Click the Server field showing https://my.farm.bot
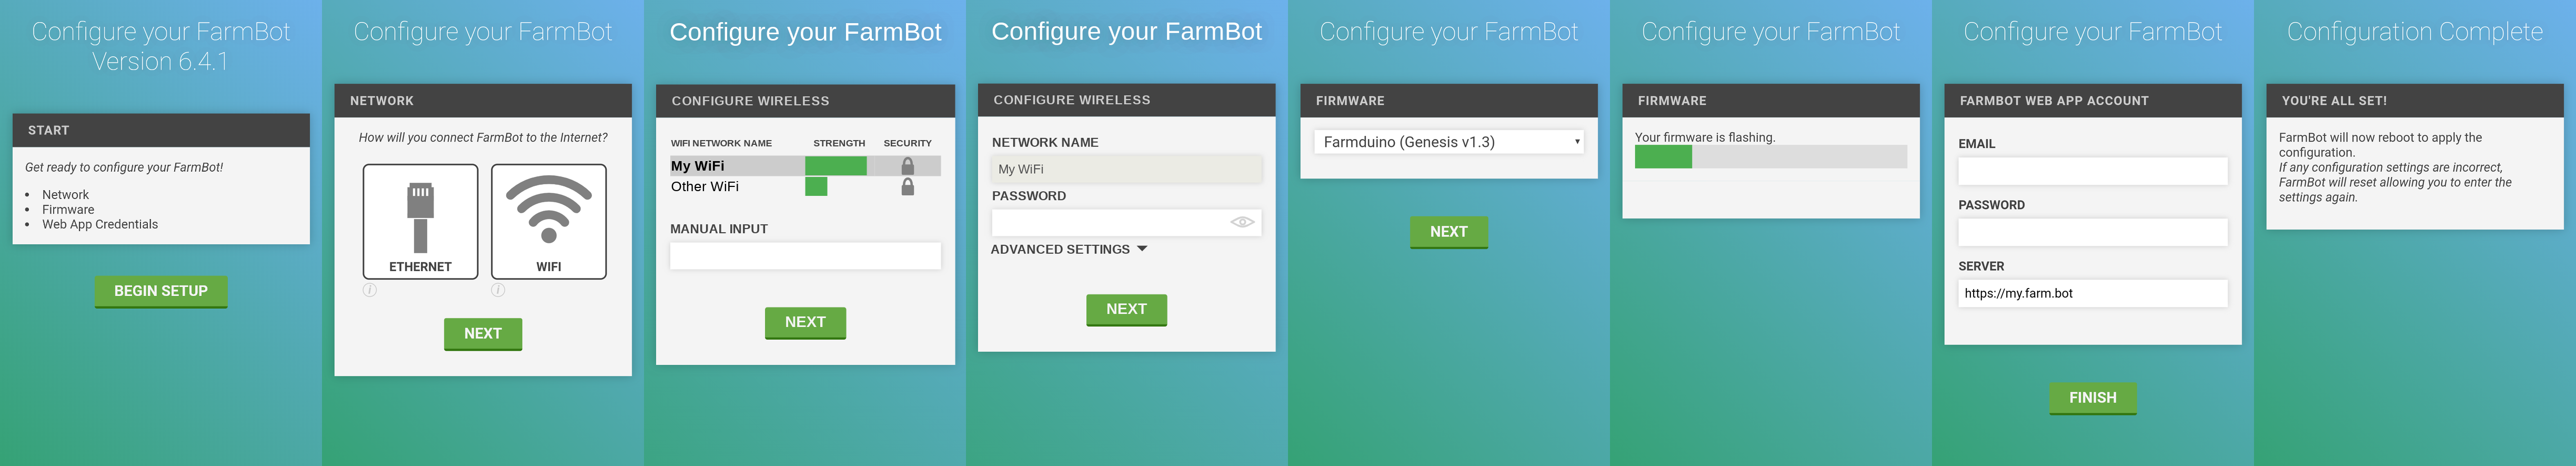 (x=2092, y=293)
